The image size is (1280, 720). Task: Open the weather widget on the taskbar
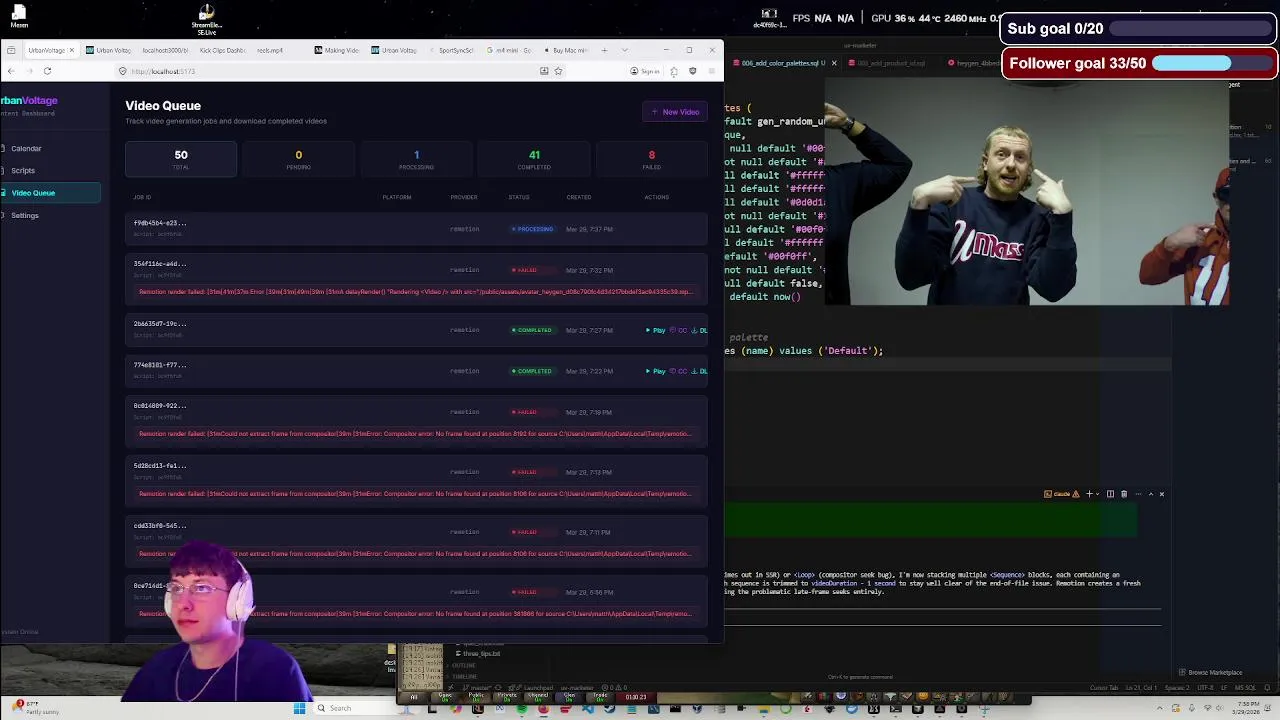(35, 708)
